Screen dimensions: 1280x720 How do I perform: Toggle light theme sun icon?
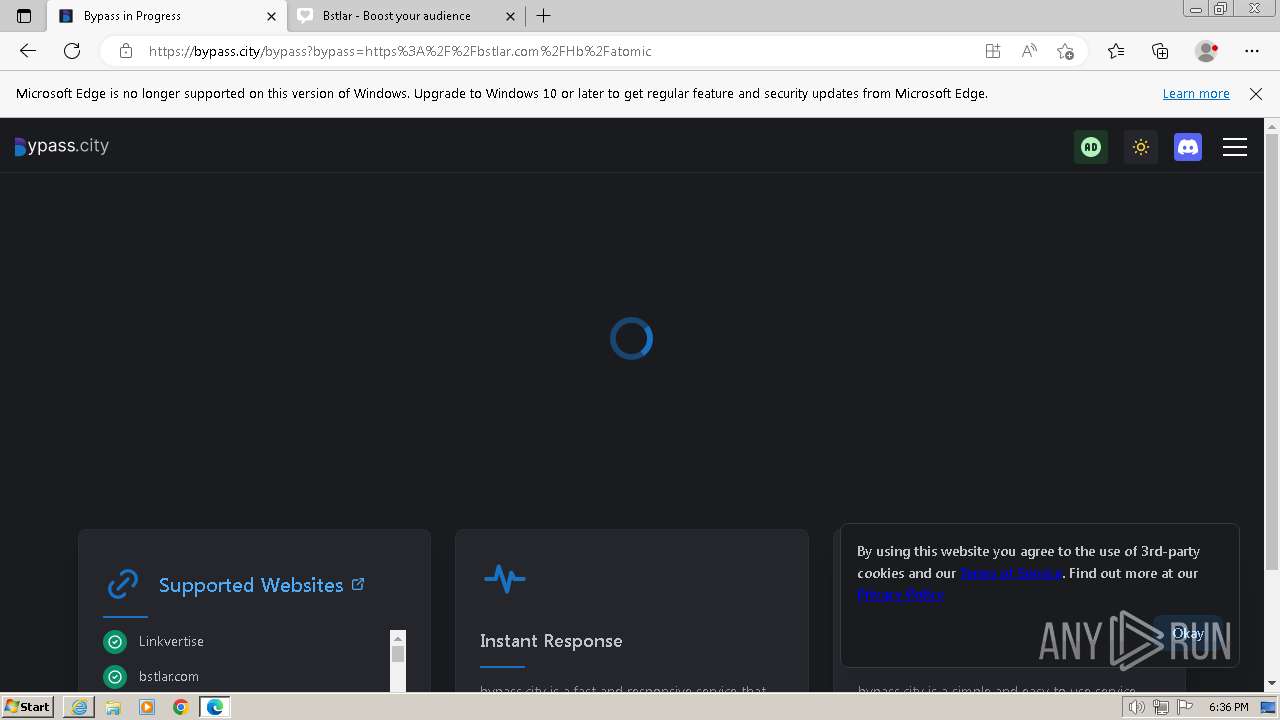coord(1140,147)
